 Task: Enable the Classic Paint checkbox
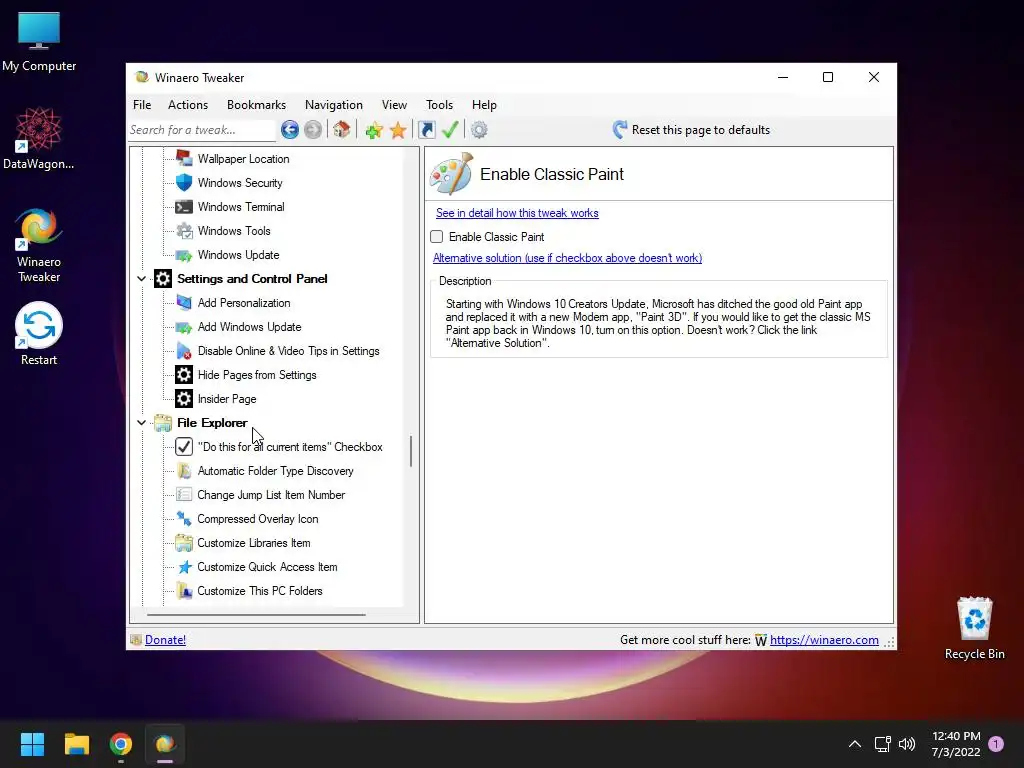coord(436,236)
